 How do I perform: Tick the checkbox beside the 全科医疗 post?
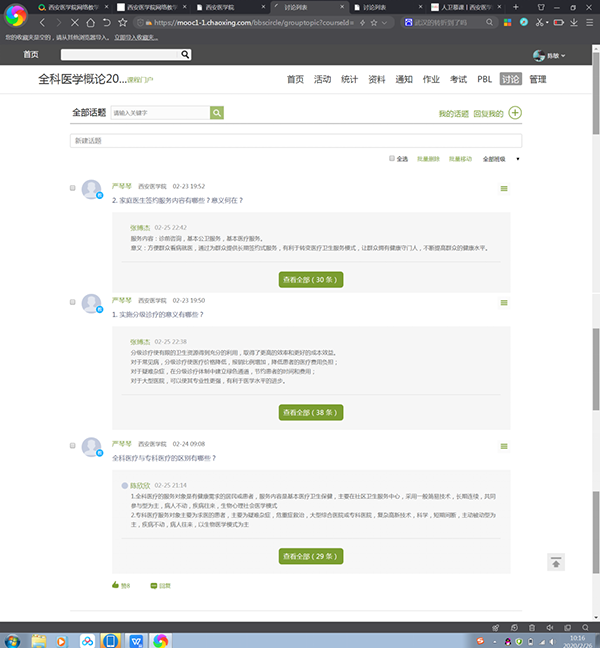point(73,444)
